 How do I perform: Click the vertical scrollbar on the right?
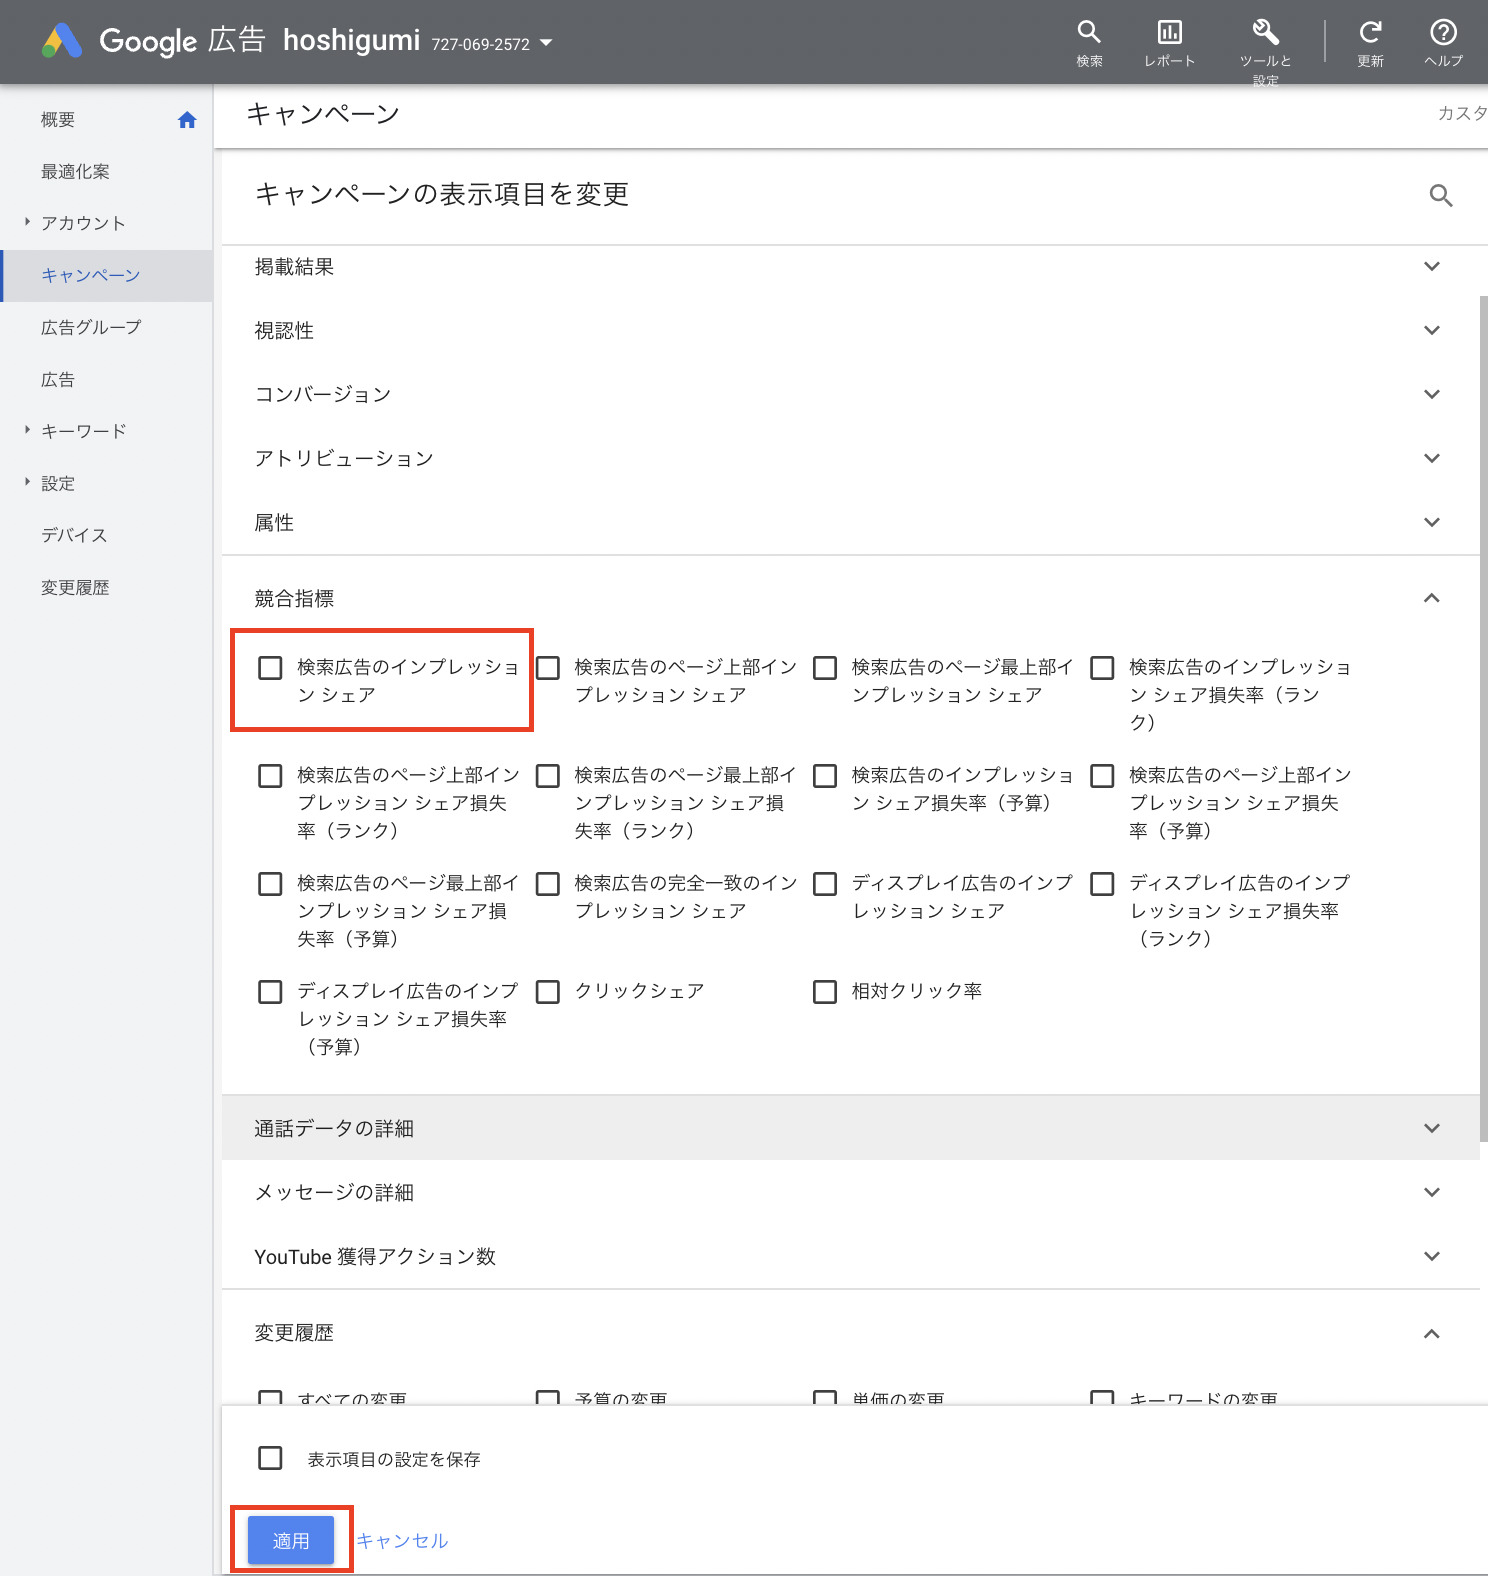click(1483, 700)
